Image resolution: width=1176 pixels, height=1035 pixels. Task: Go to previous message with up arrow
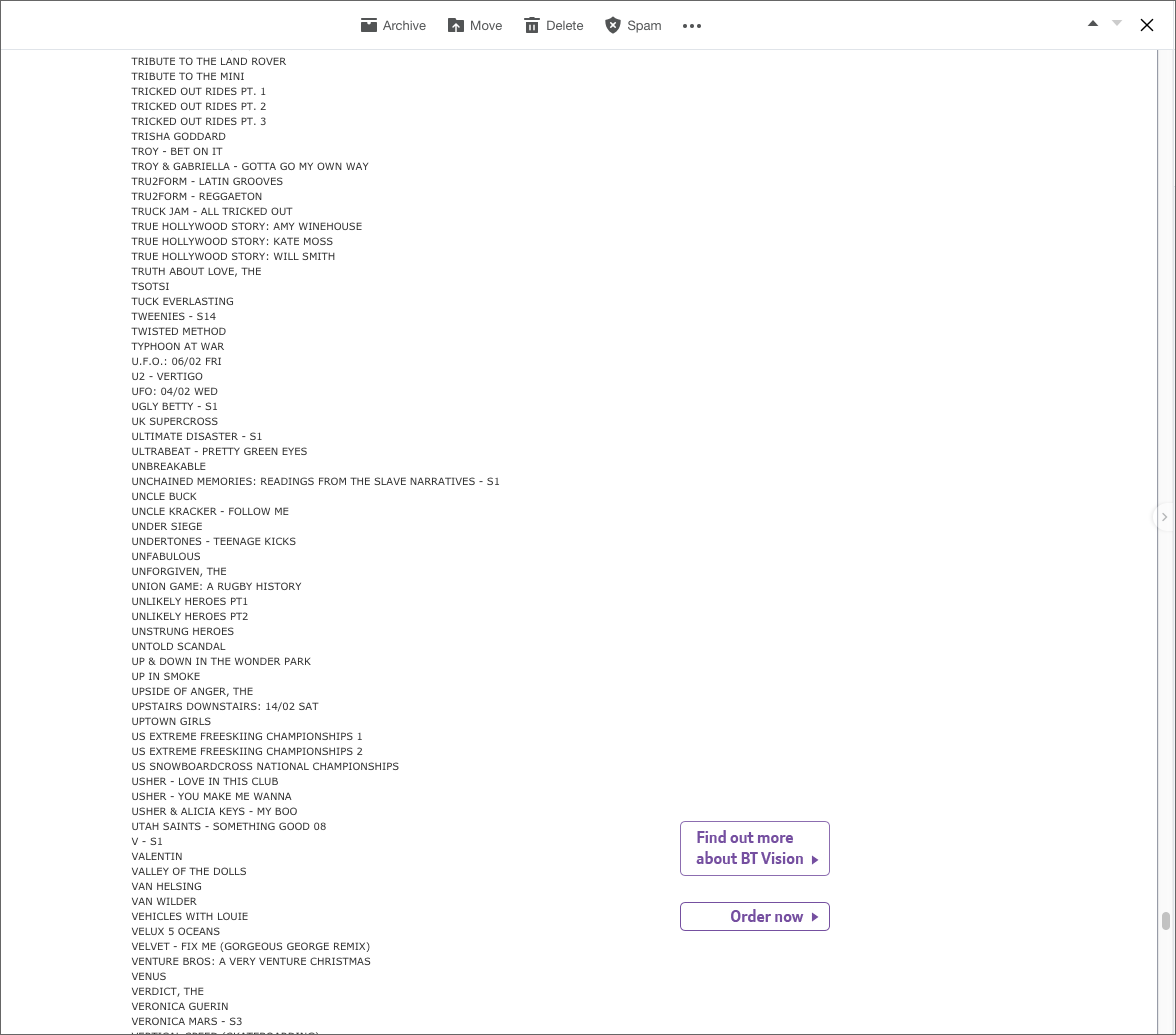pos(1093,23)
